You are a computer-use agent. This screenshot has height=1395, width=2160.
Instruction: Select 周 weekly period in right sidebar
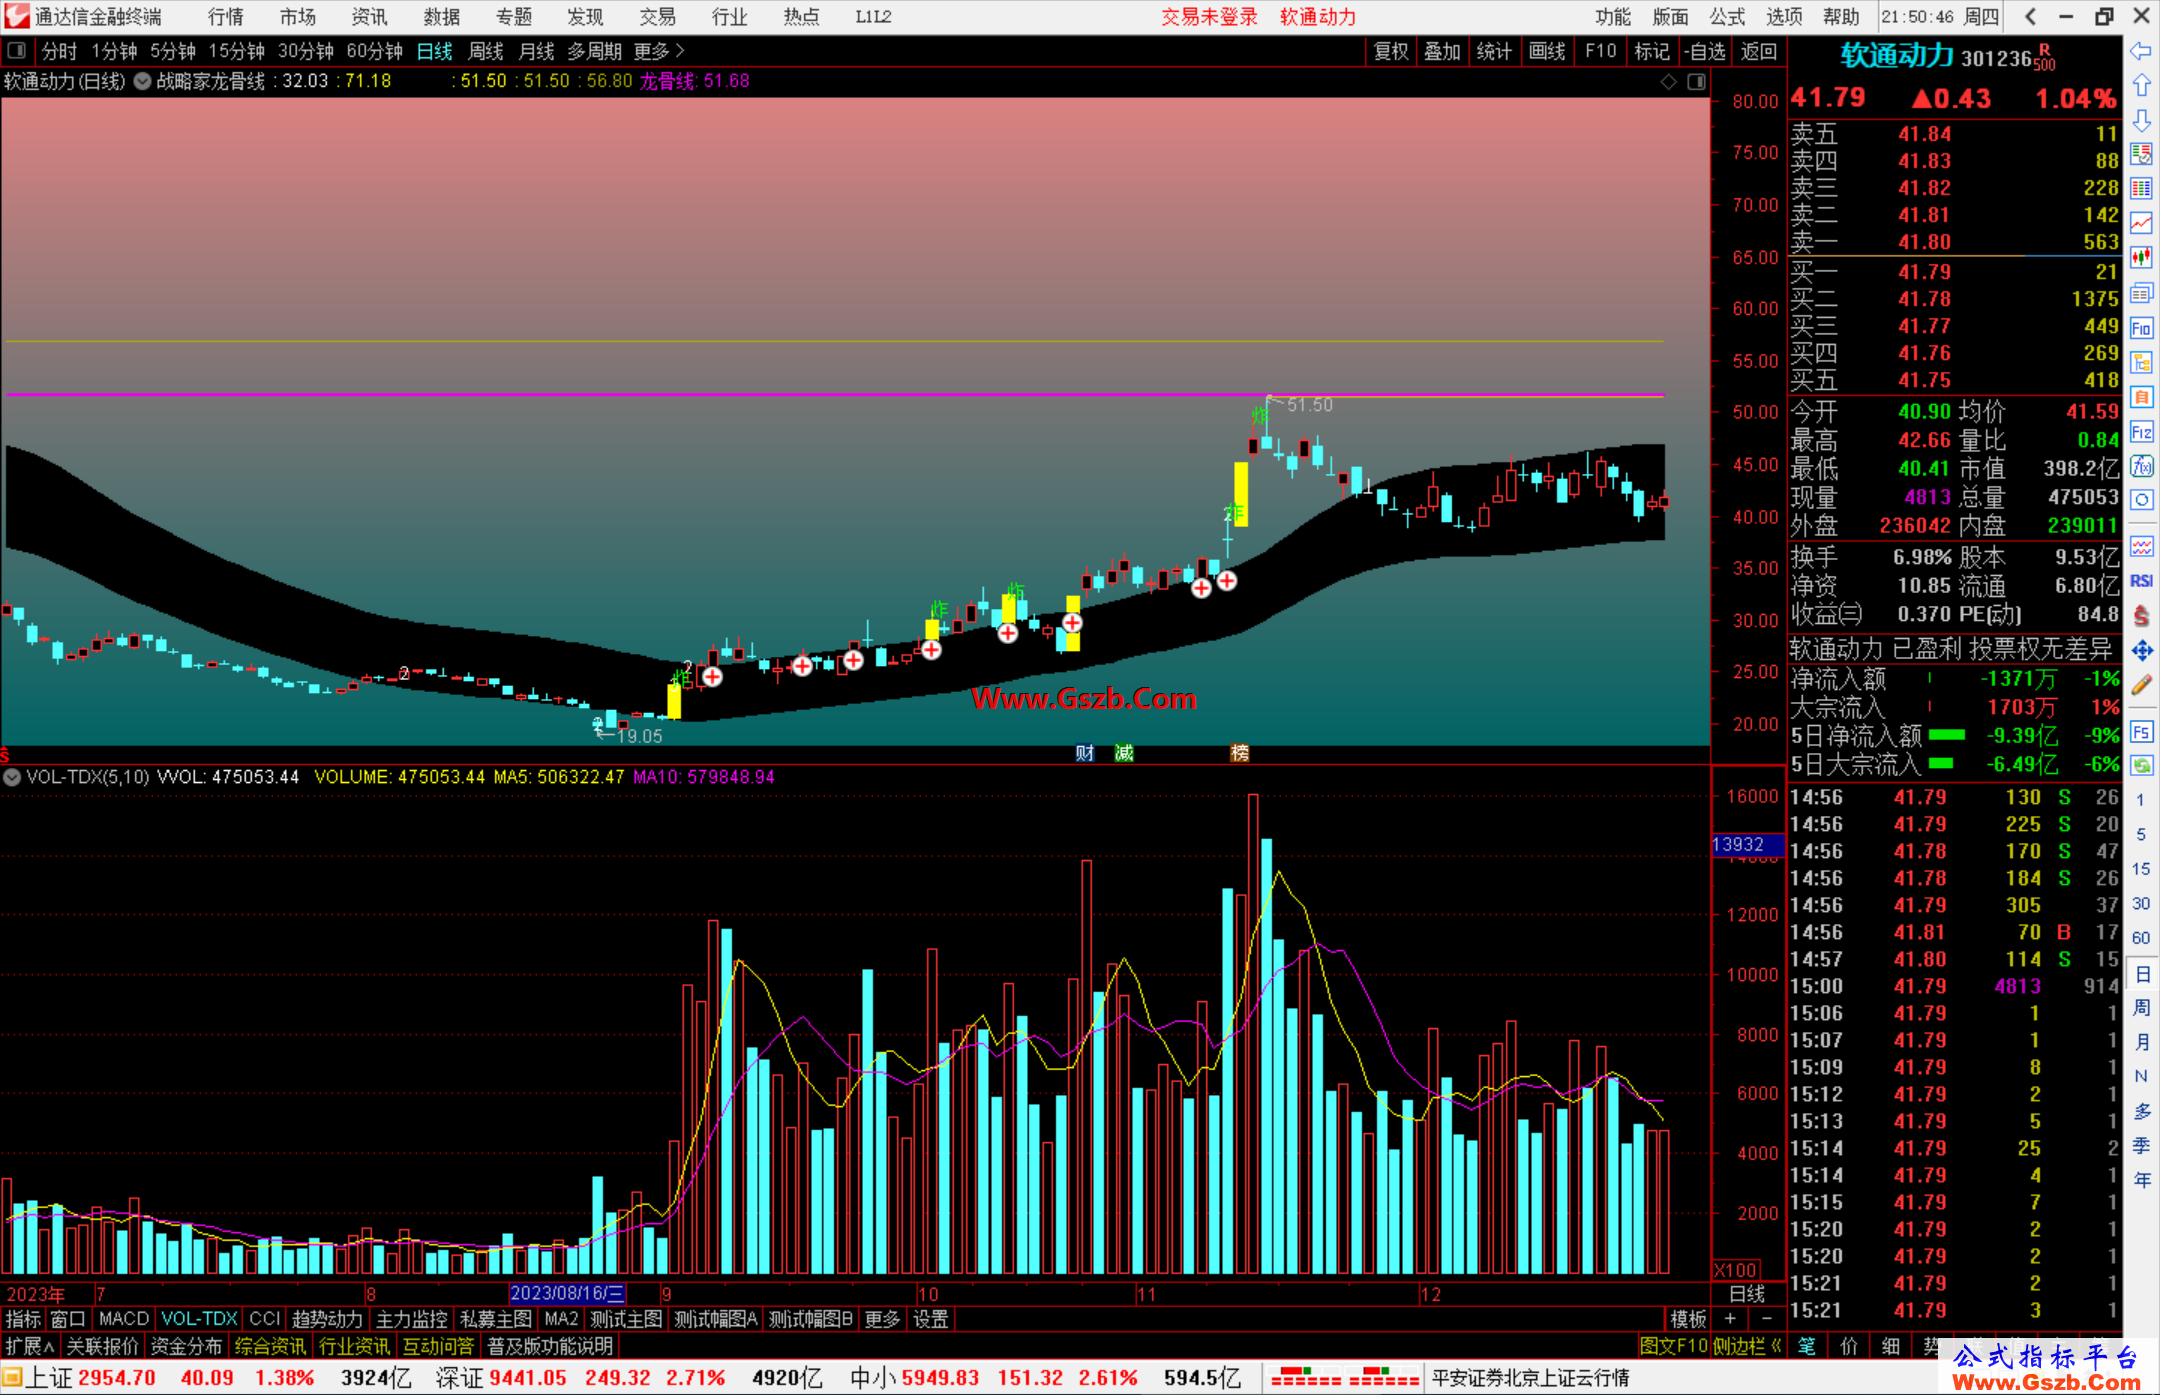(2141, 1007)
